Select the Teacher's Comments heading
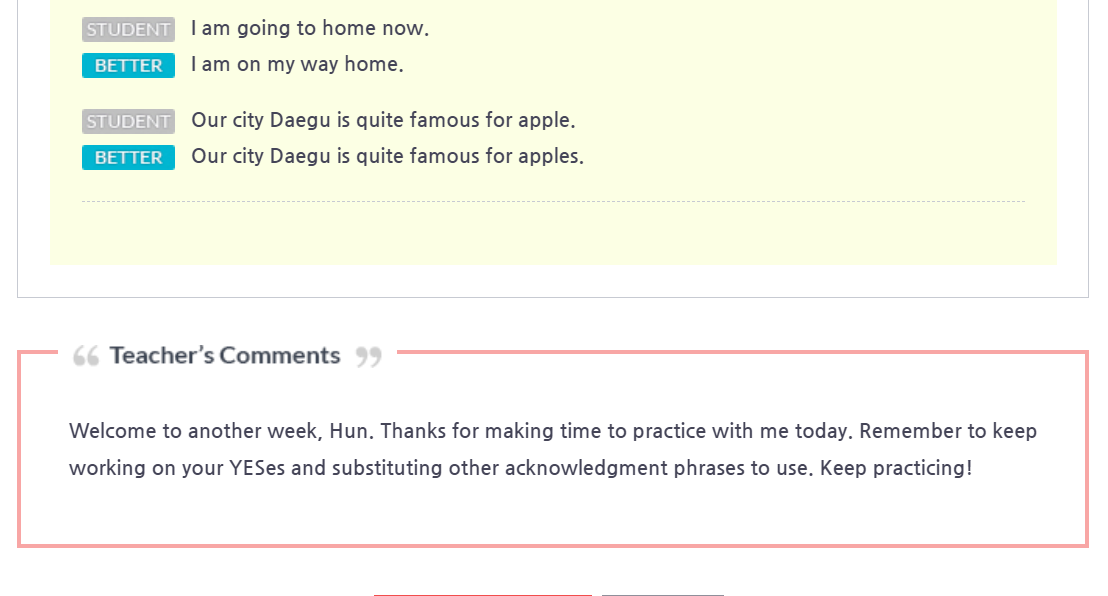 (225, 356)
